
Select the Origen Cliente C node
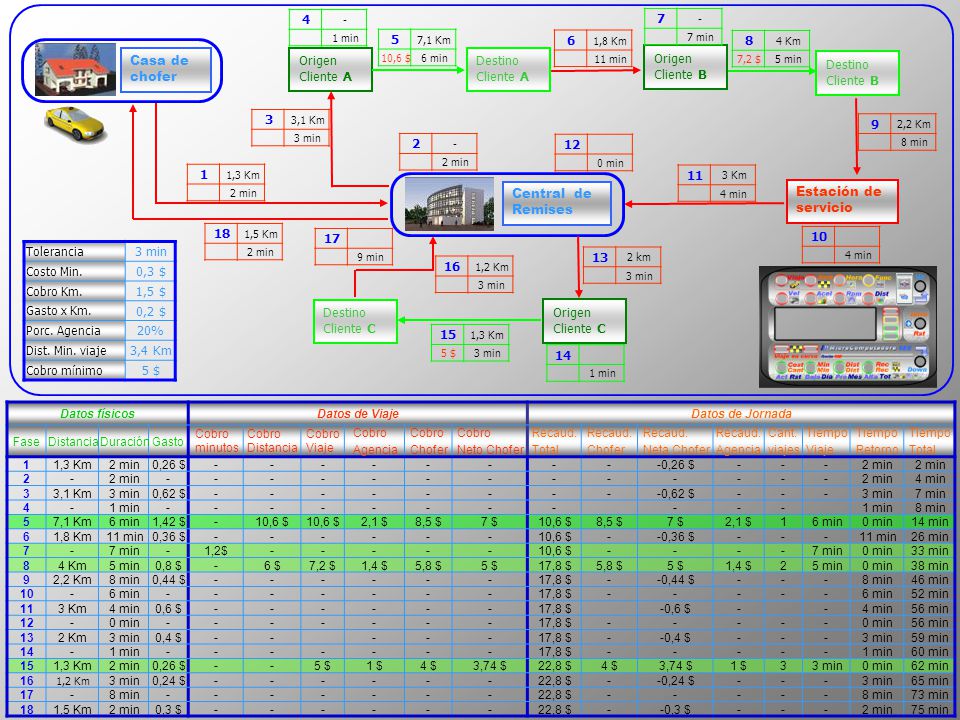584,321
